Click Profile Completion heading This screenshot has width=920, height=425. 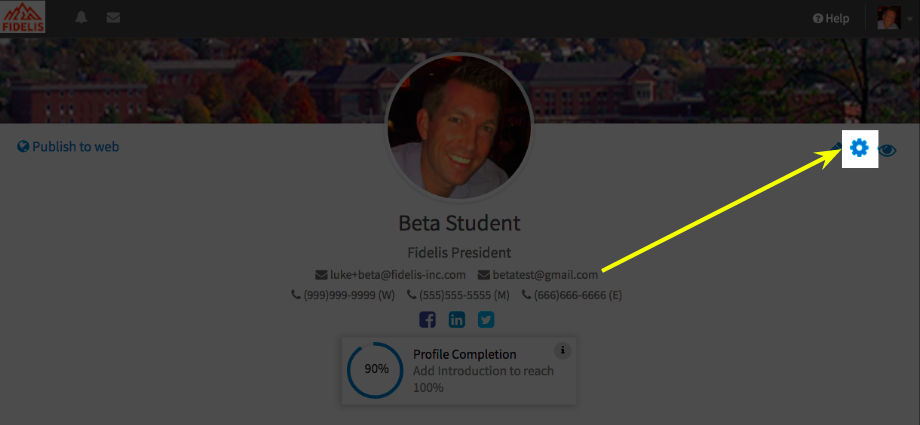tap(465, 355)
